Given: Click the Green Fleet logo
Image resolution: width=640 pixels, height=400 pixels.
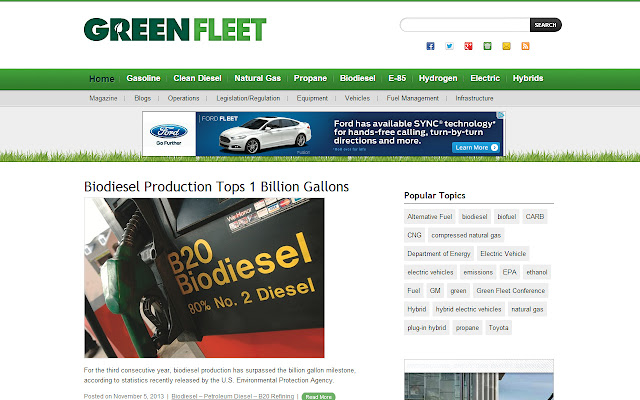Looking at the screenshot, I should [x=175, y=30].
